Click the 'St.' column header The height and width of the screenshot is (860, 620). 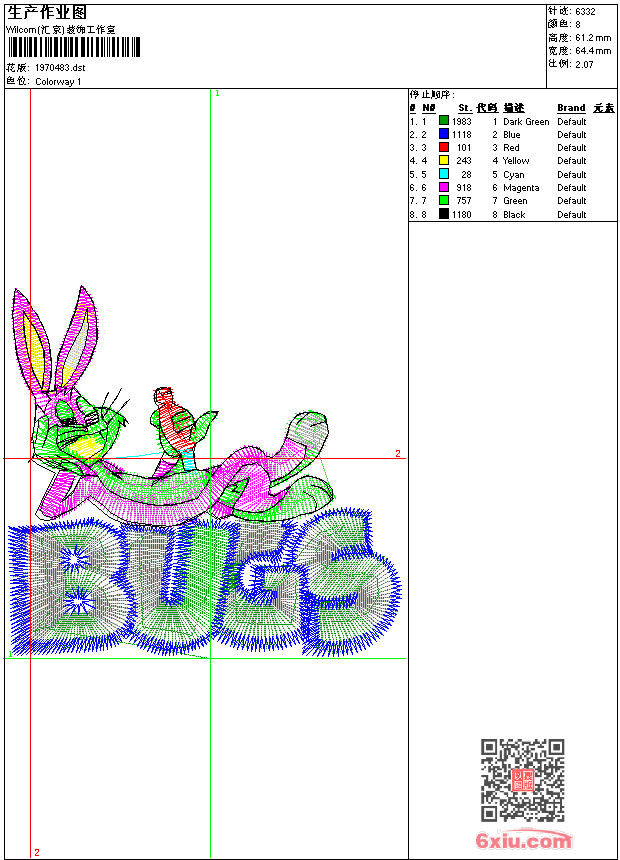465,108
